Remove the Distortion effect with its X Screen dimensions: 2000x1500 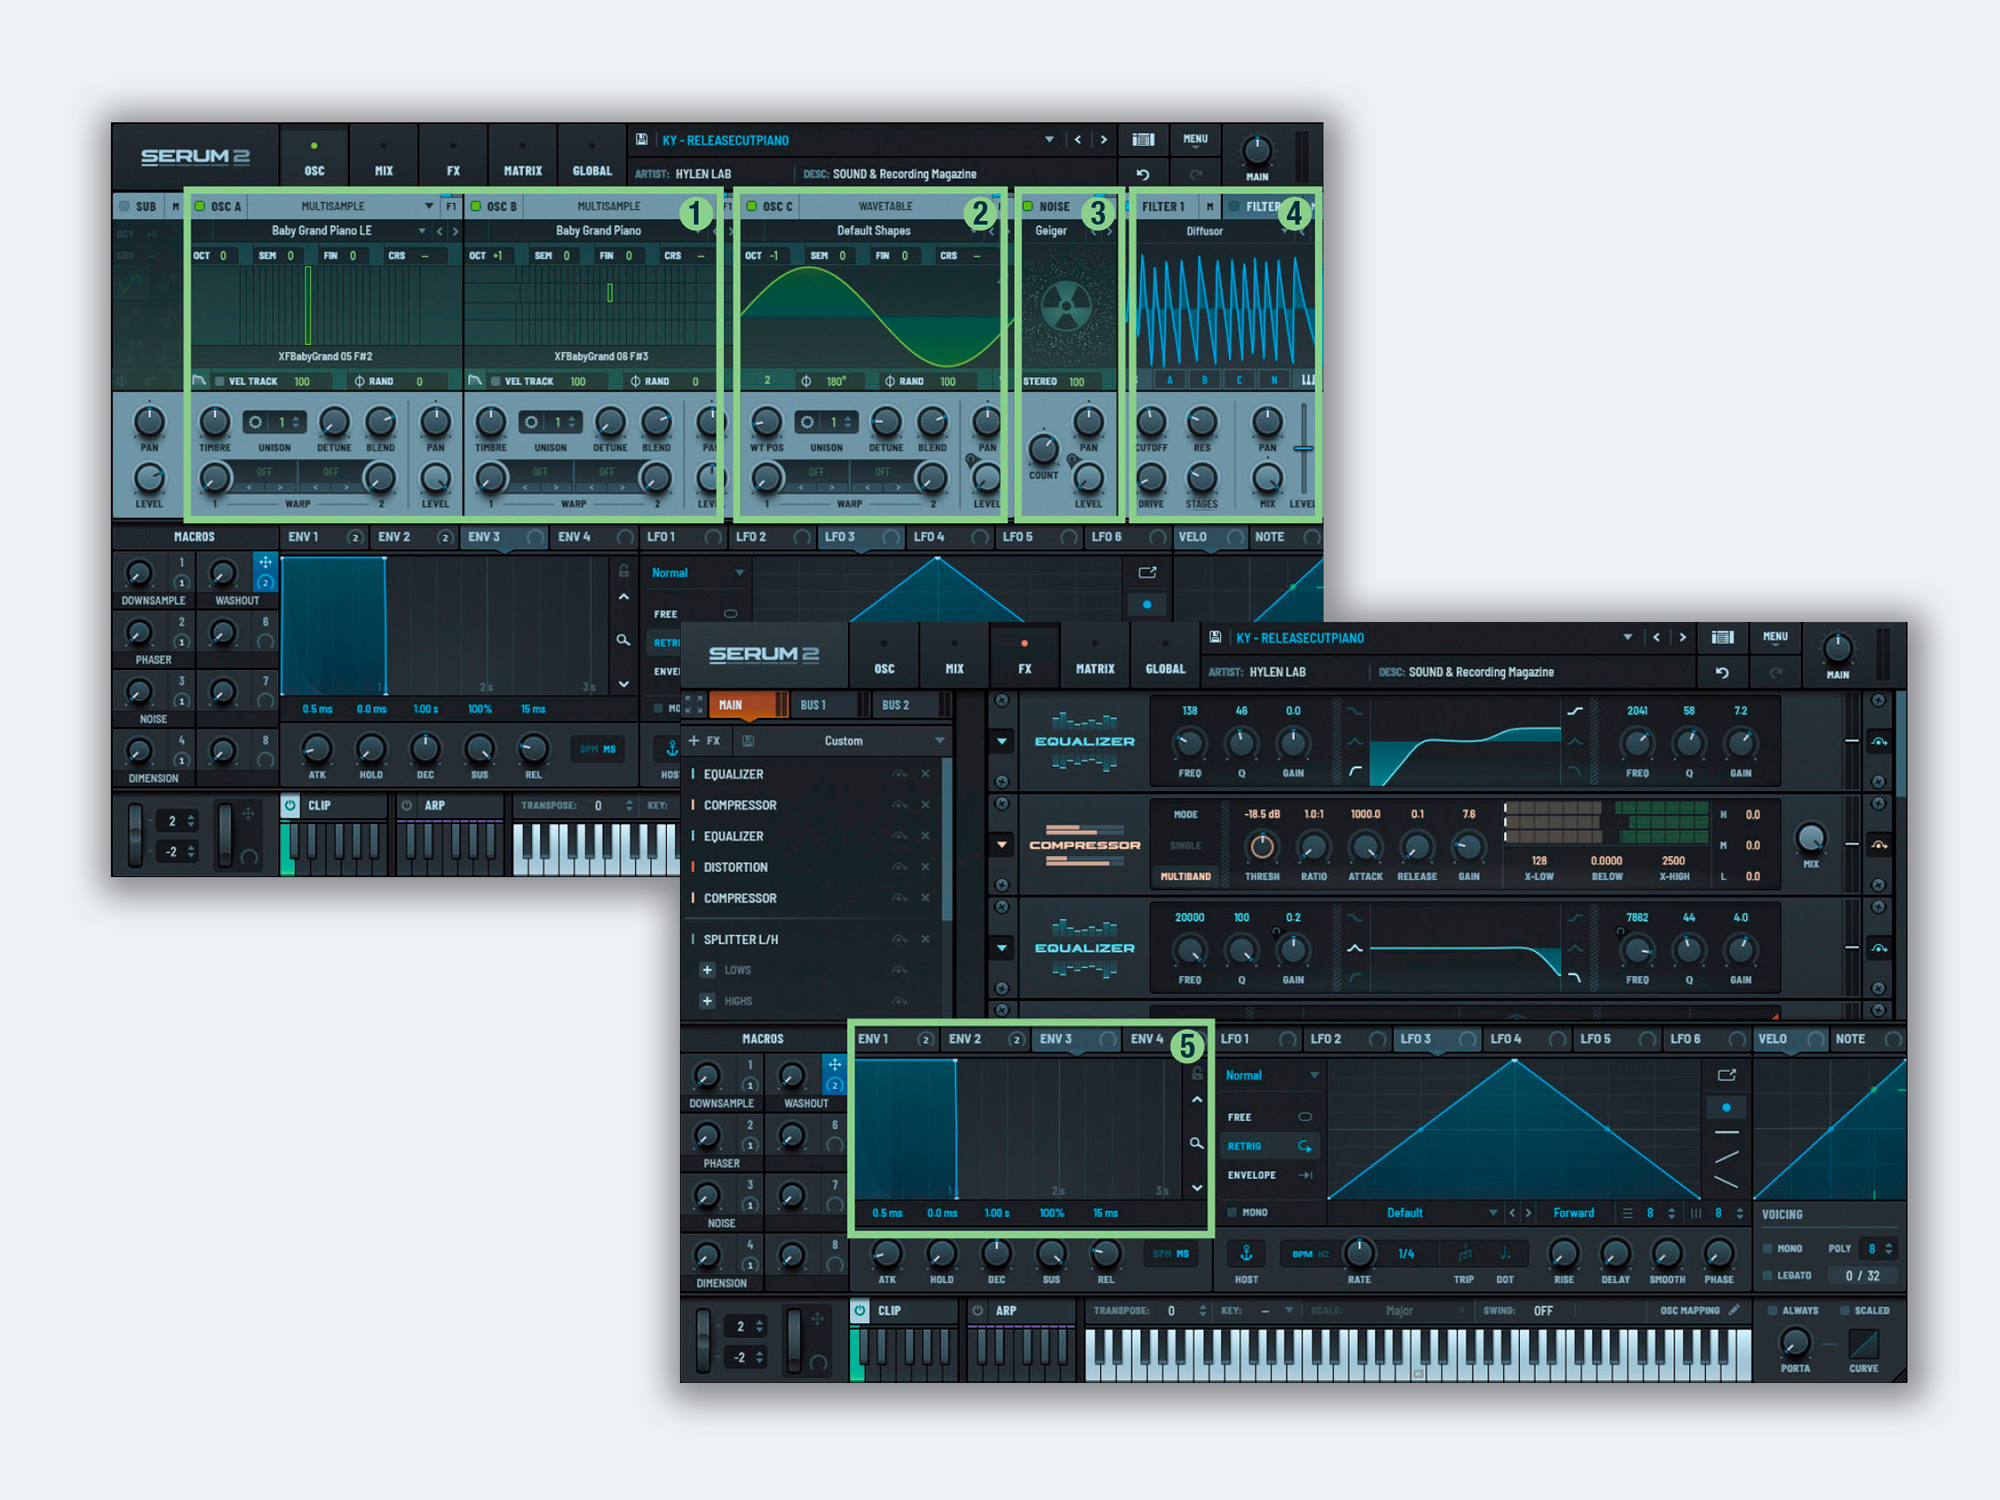pos(925,867)
